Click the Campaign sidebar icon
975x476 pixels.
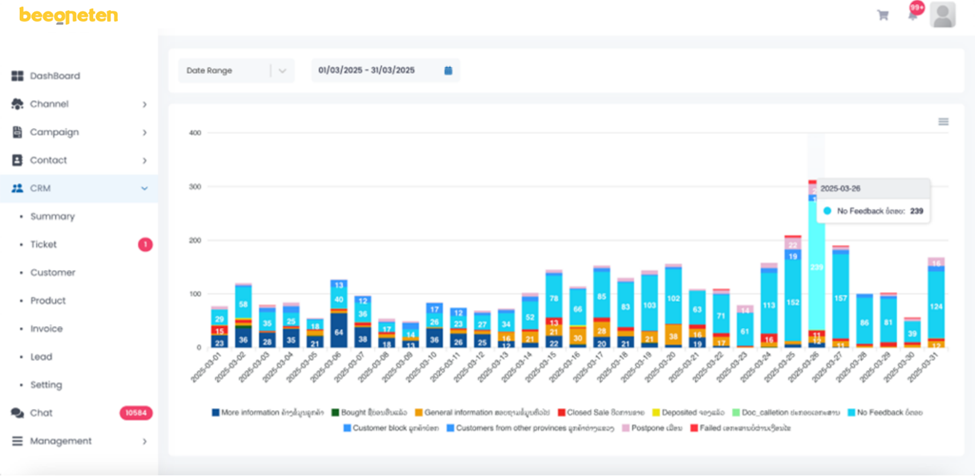[17, 132]
